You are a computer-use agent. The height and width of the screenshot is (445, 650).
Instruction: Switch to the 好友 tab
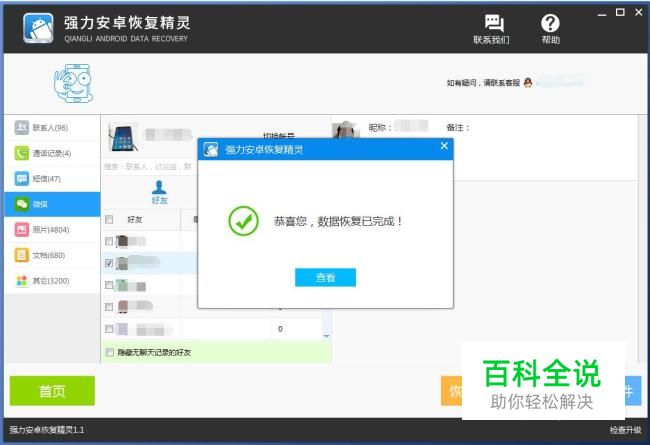159,192
